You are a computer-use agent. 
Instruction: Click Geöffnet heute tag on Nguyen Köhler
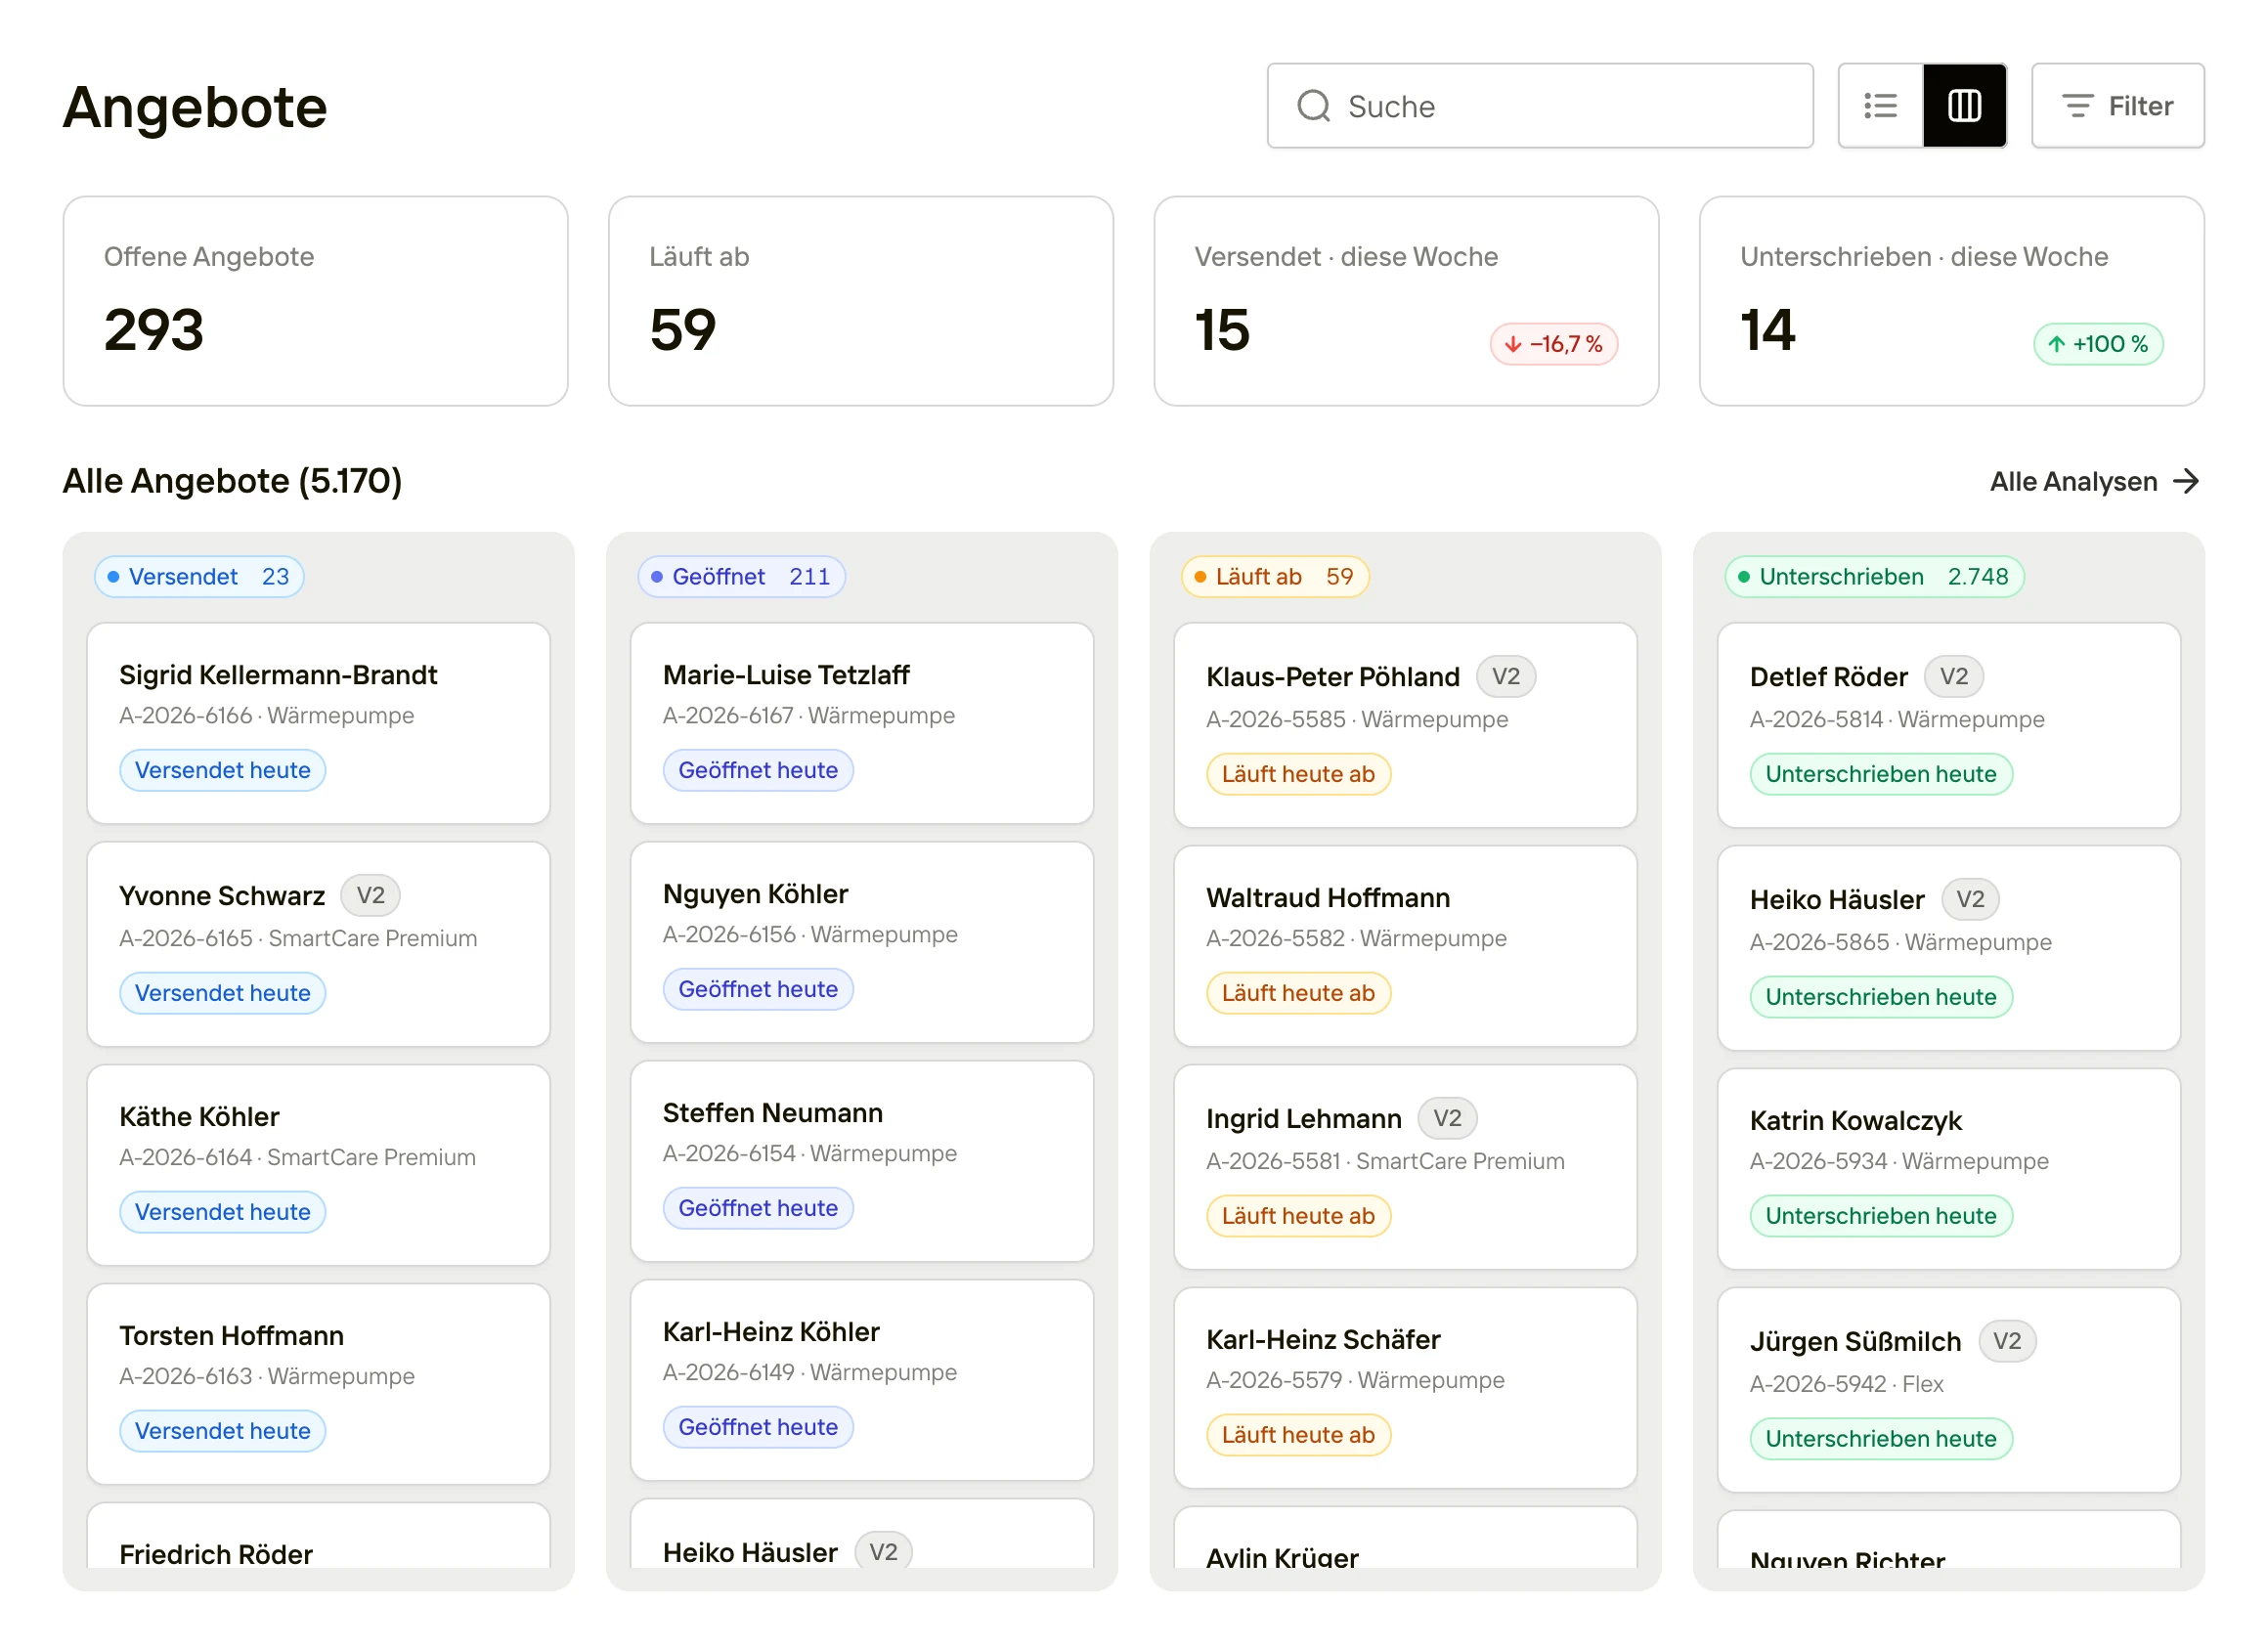coord(758,989)
